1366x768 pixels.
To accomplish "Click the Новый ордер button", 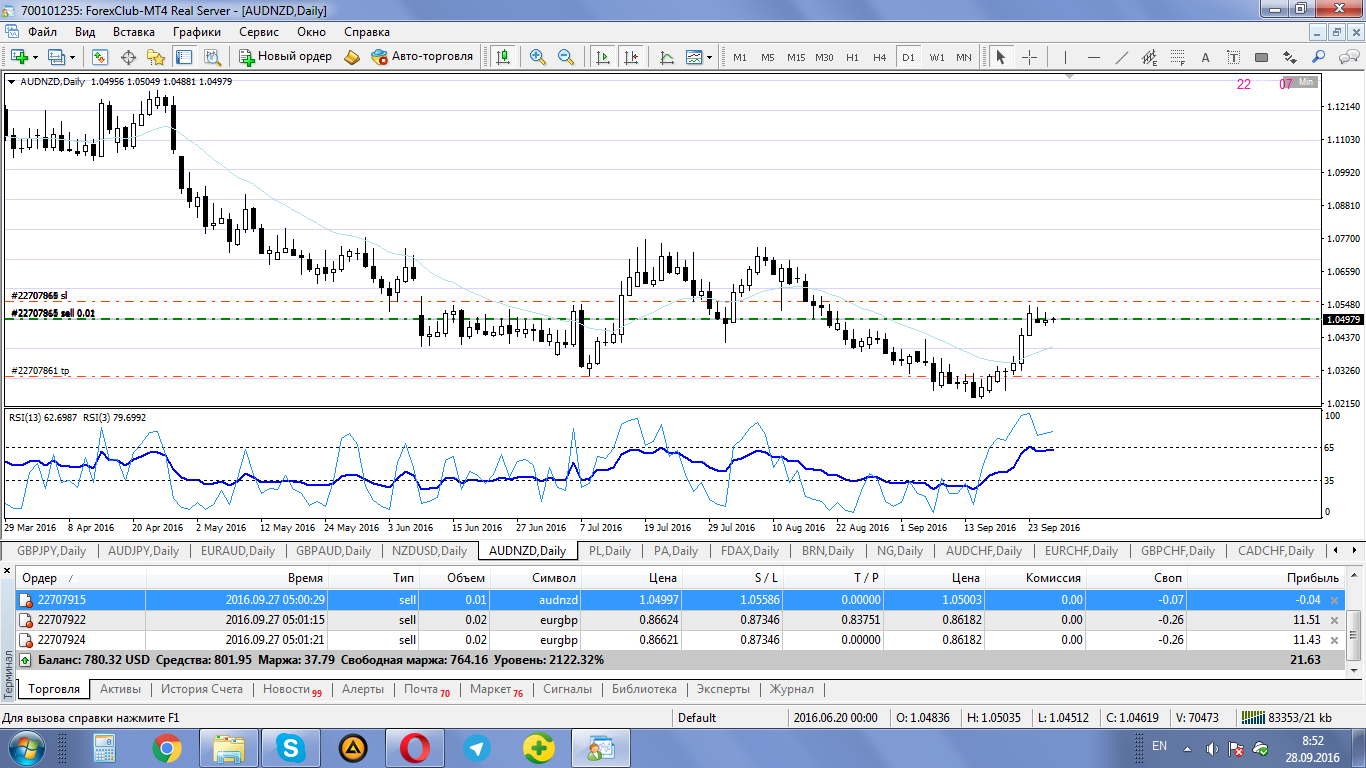I will click(x=285, y=57).
